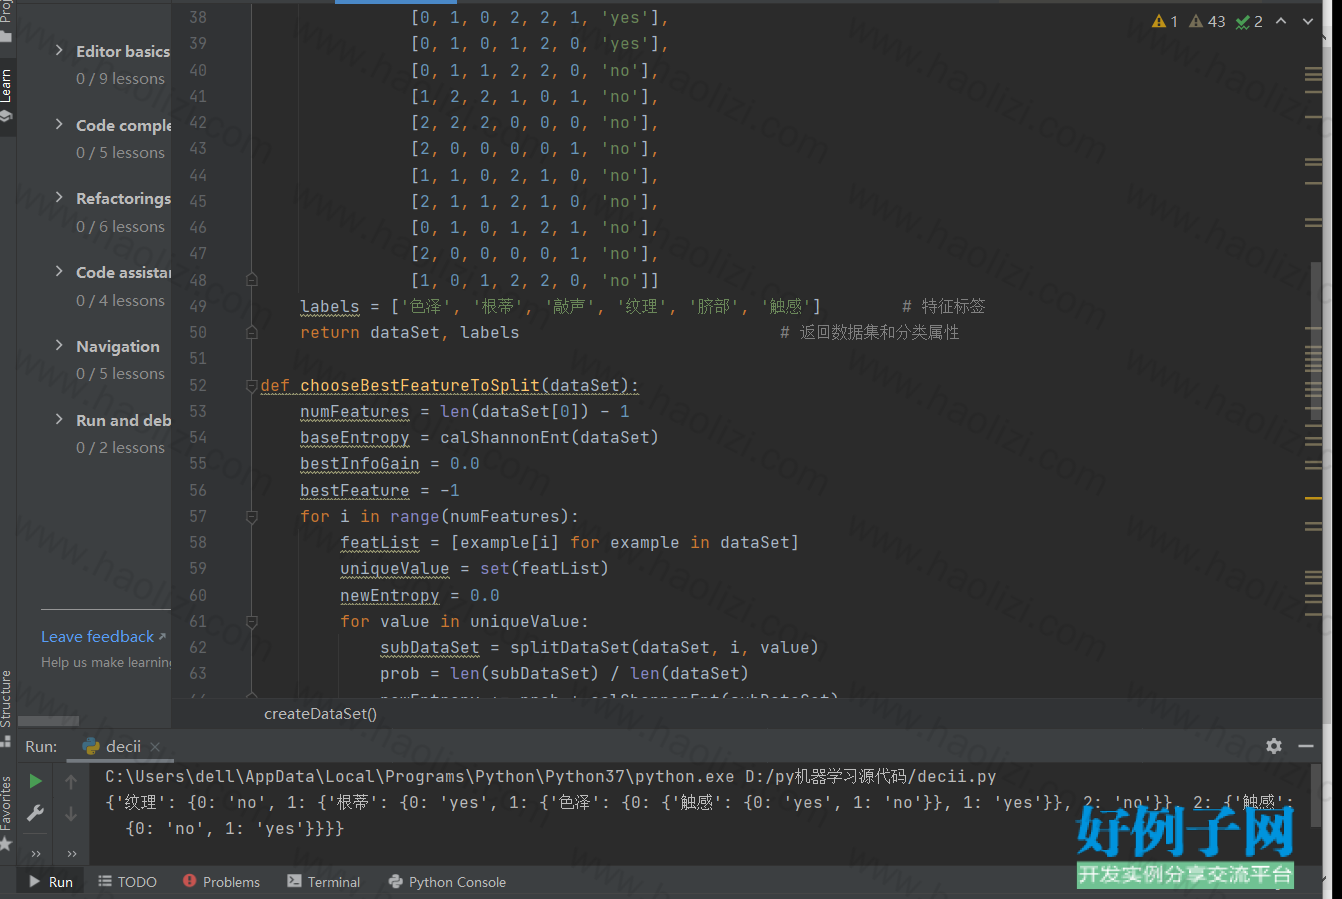Expand the Navigation lesson group
This screenshot has width=1342, height=899.
(x=59, y=345)
